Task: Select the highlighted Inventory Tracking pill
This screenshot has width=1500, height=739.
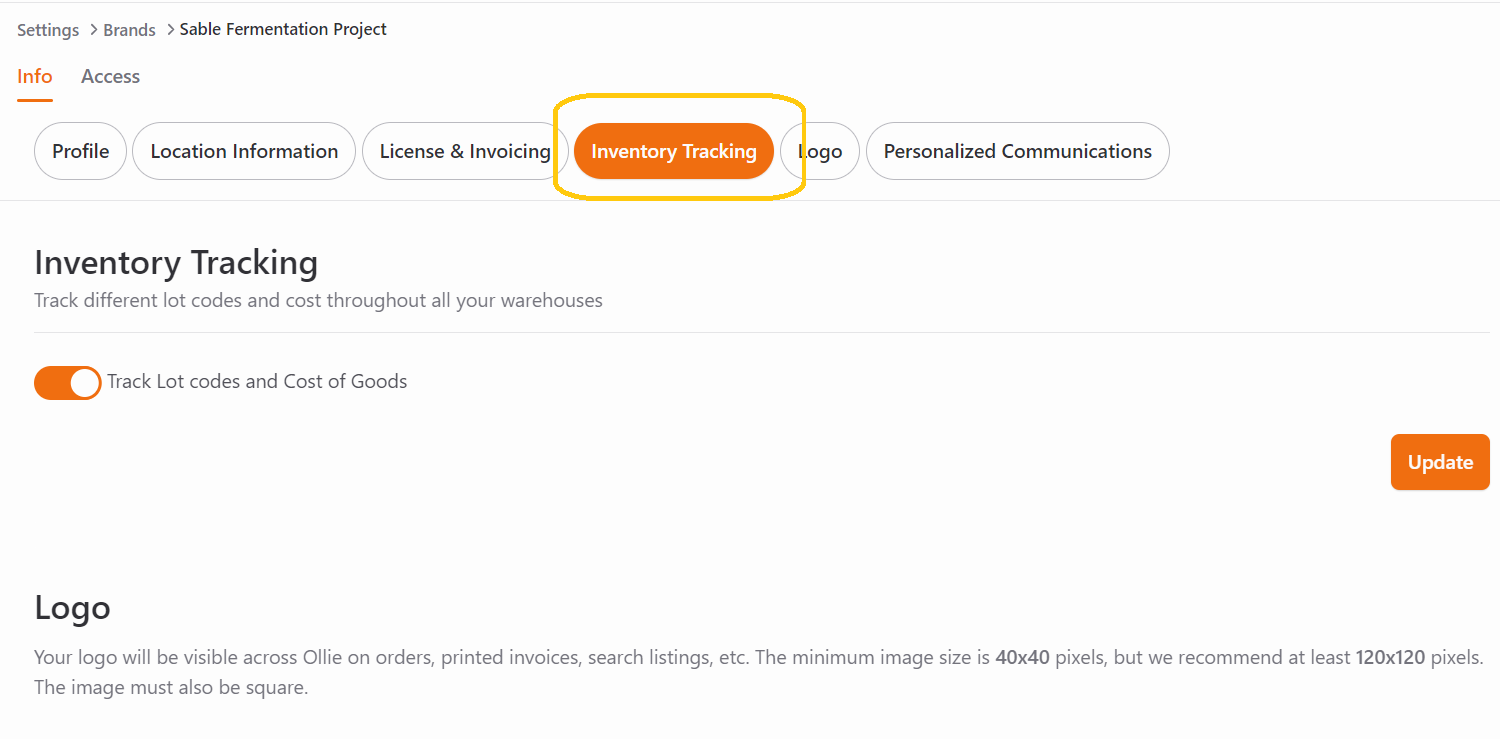Action: pyautogui.click(x=674, y=151)
